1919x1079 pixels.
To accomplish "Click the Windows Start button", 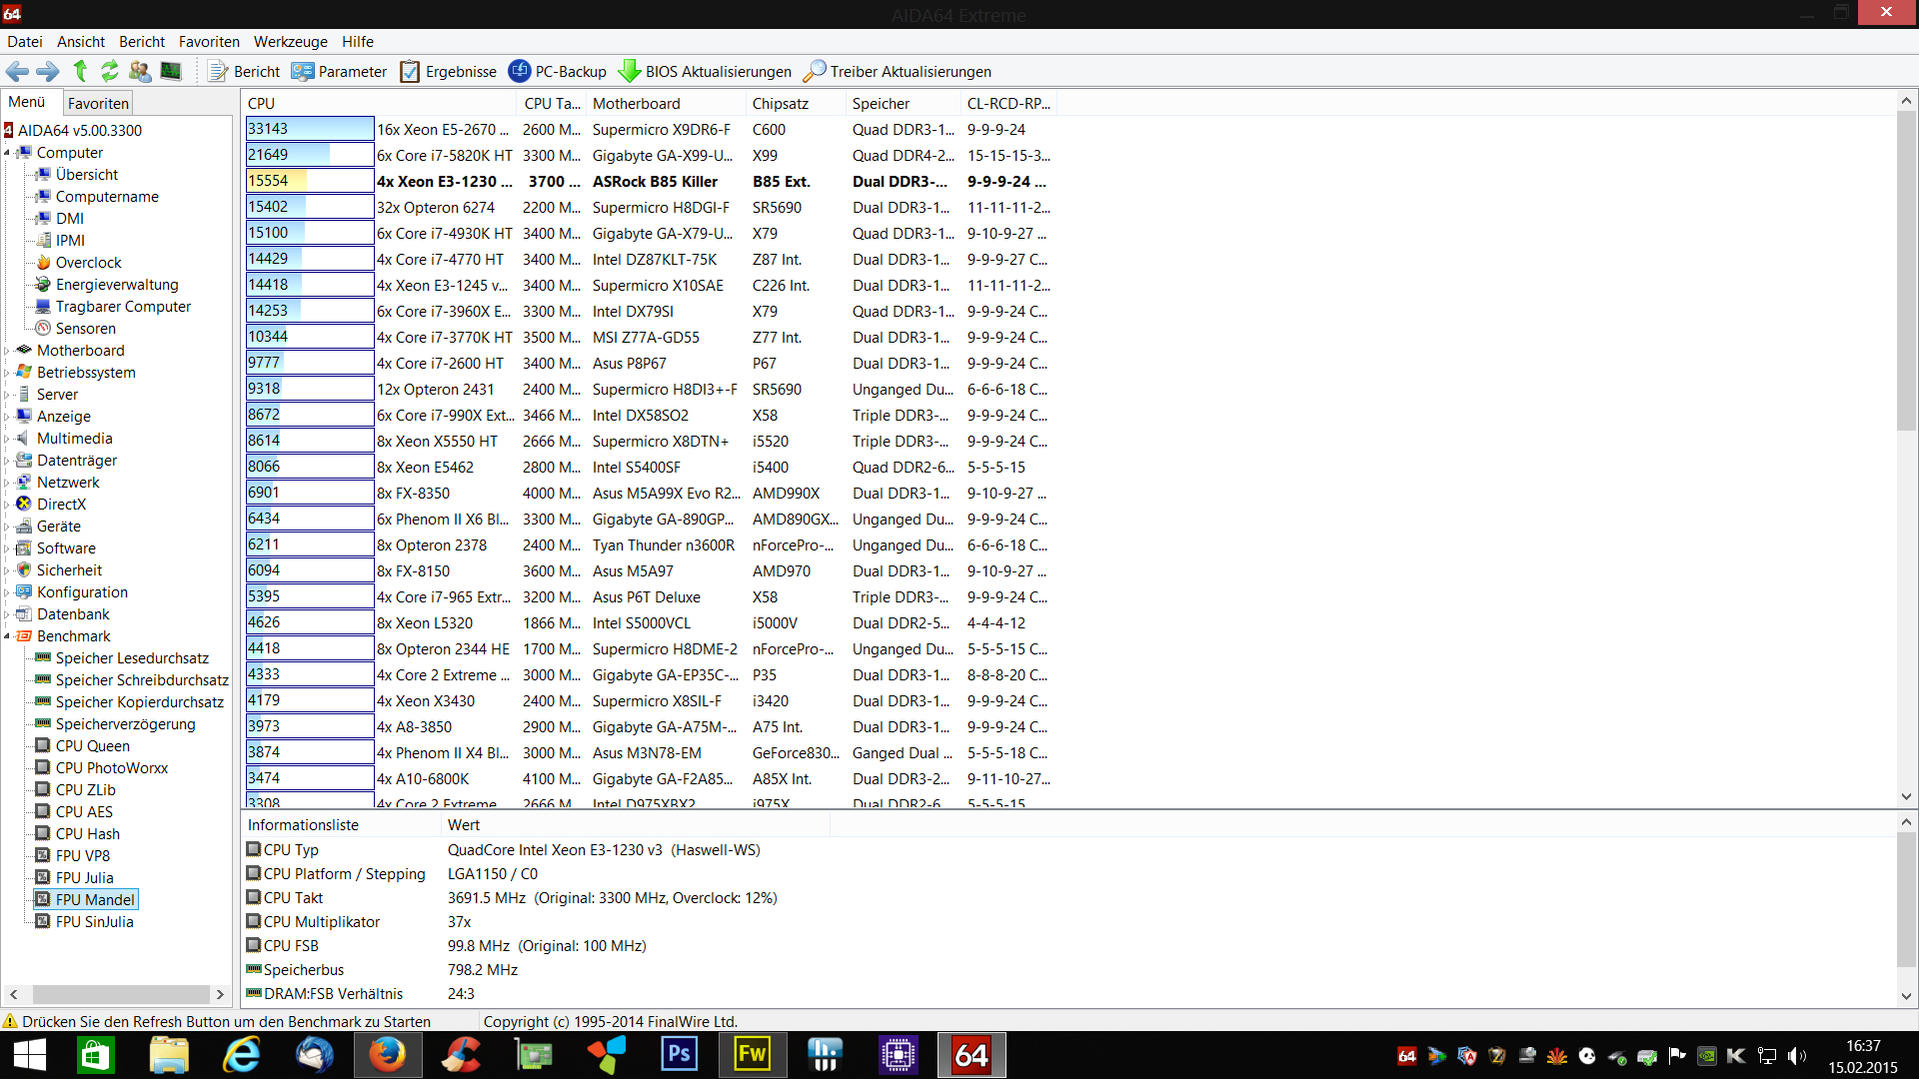I will click(29, 1055).
